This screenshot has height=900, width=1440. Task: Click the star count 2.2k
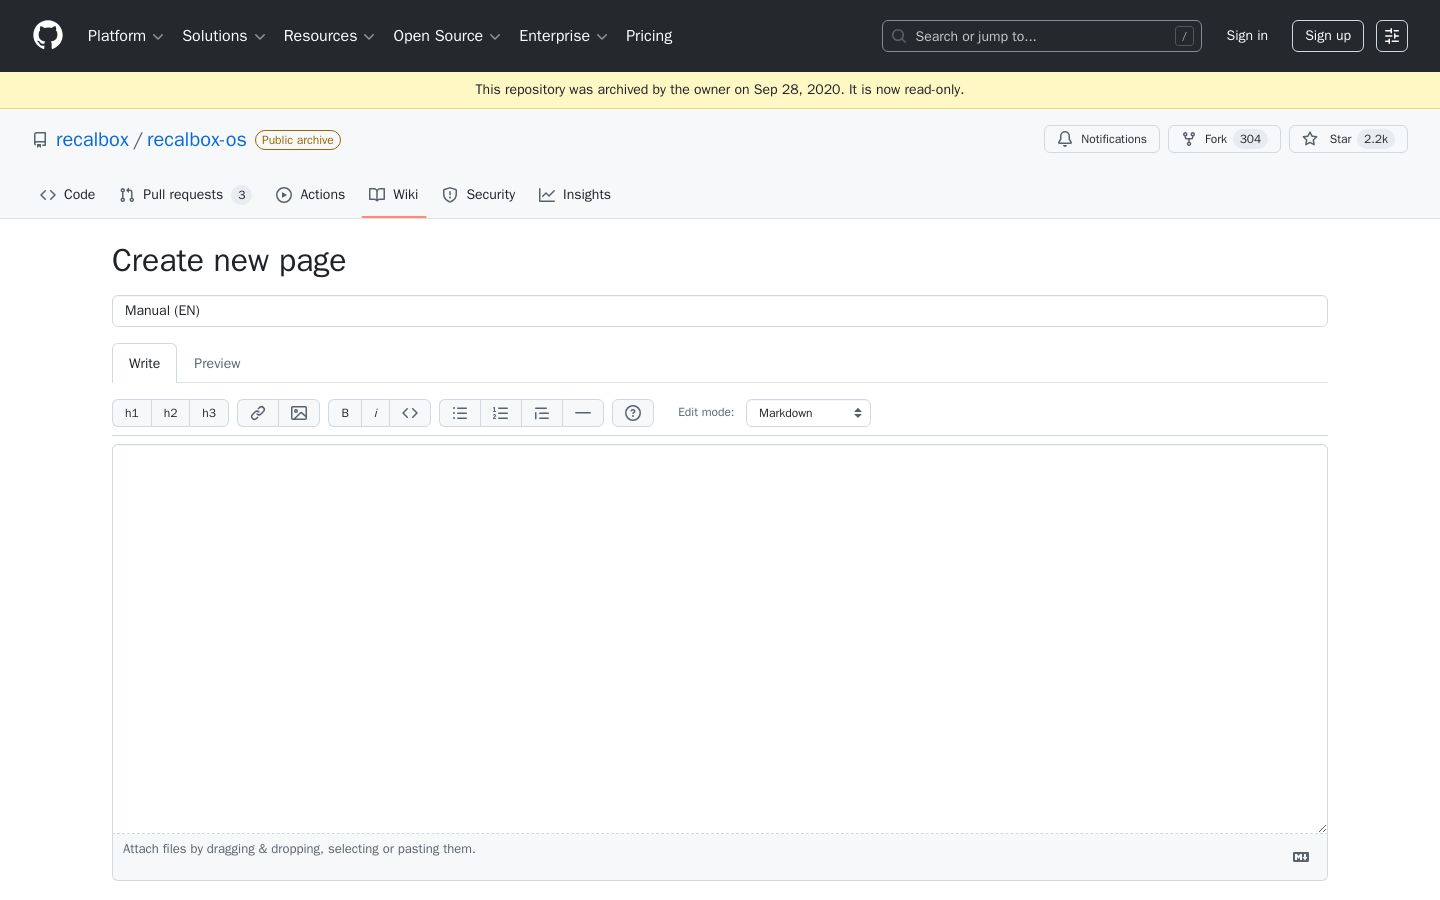[x=1376, y=139]
